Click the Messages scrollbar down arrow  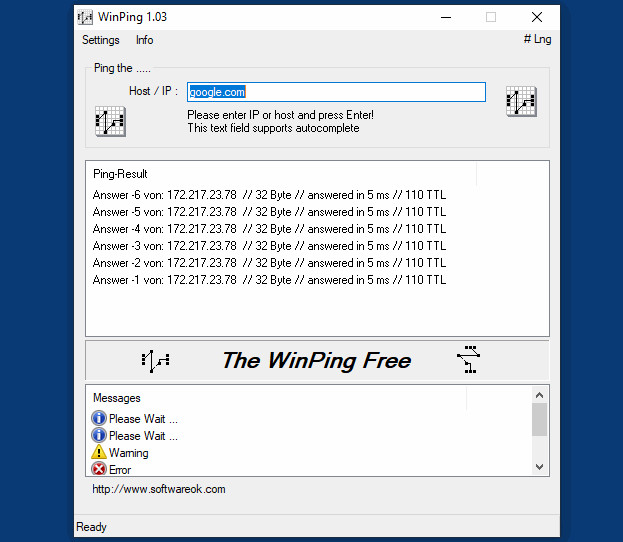539,467
